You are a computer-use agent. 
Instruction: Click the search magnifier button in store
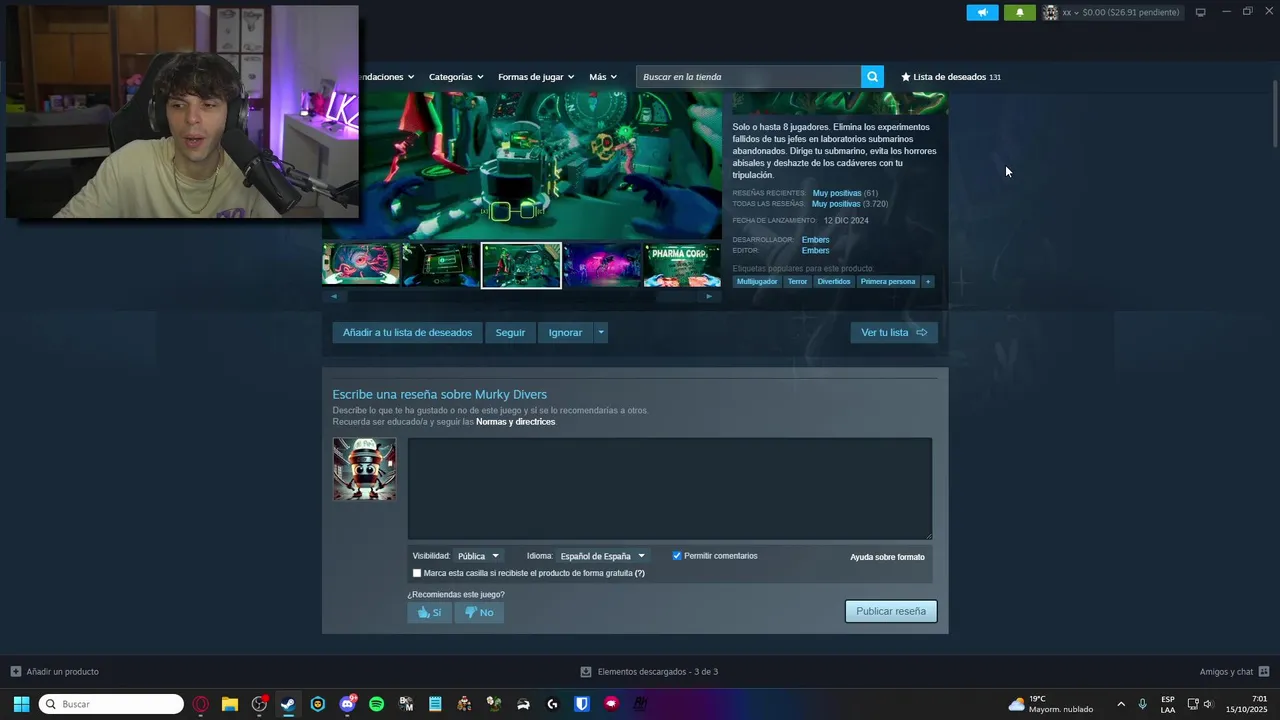[872, 77]
